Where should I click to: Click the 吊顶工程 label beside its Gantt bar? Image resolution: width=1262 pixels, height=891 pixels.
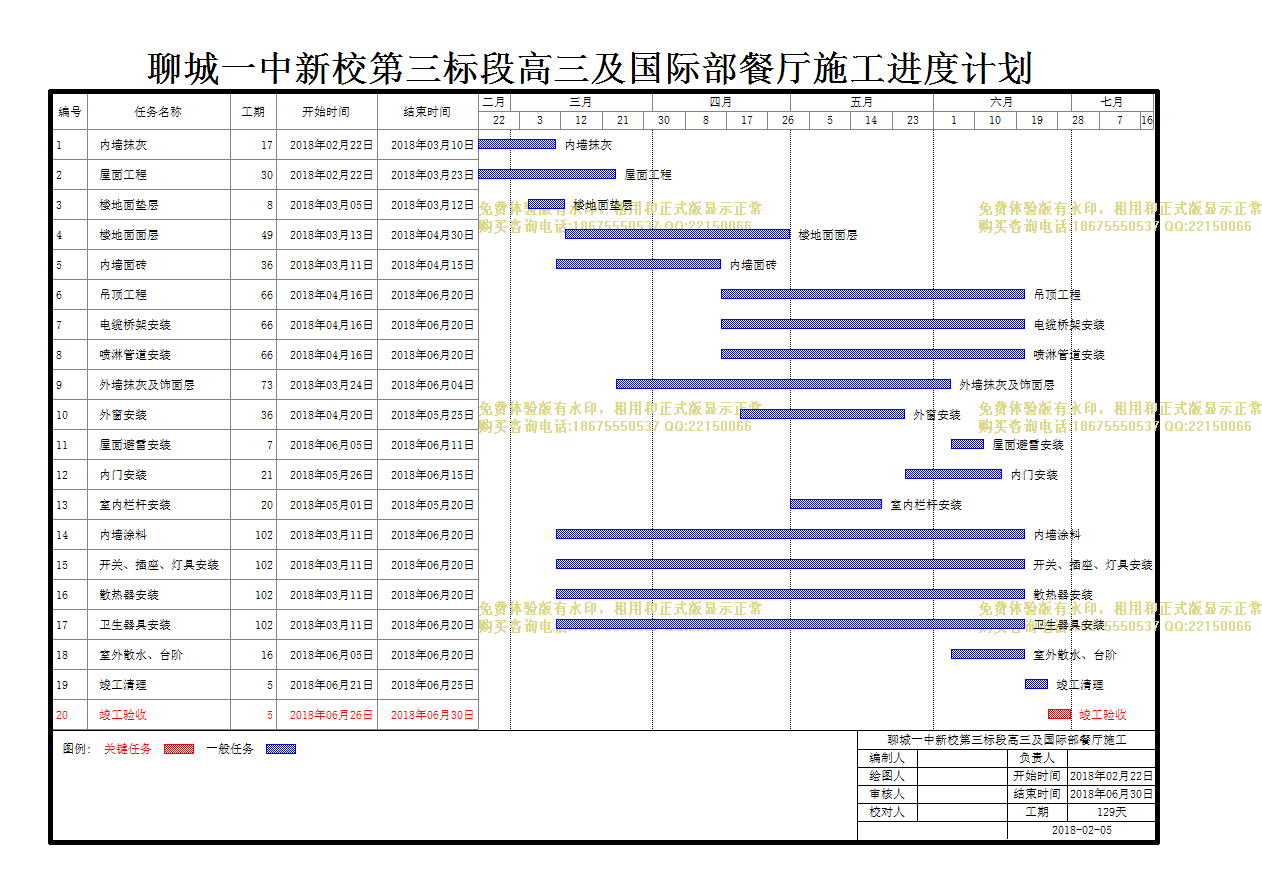(x=1057, y=295)
